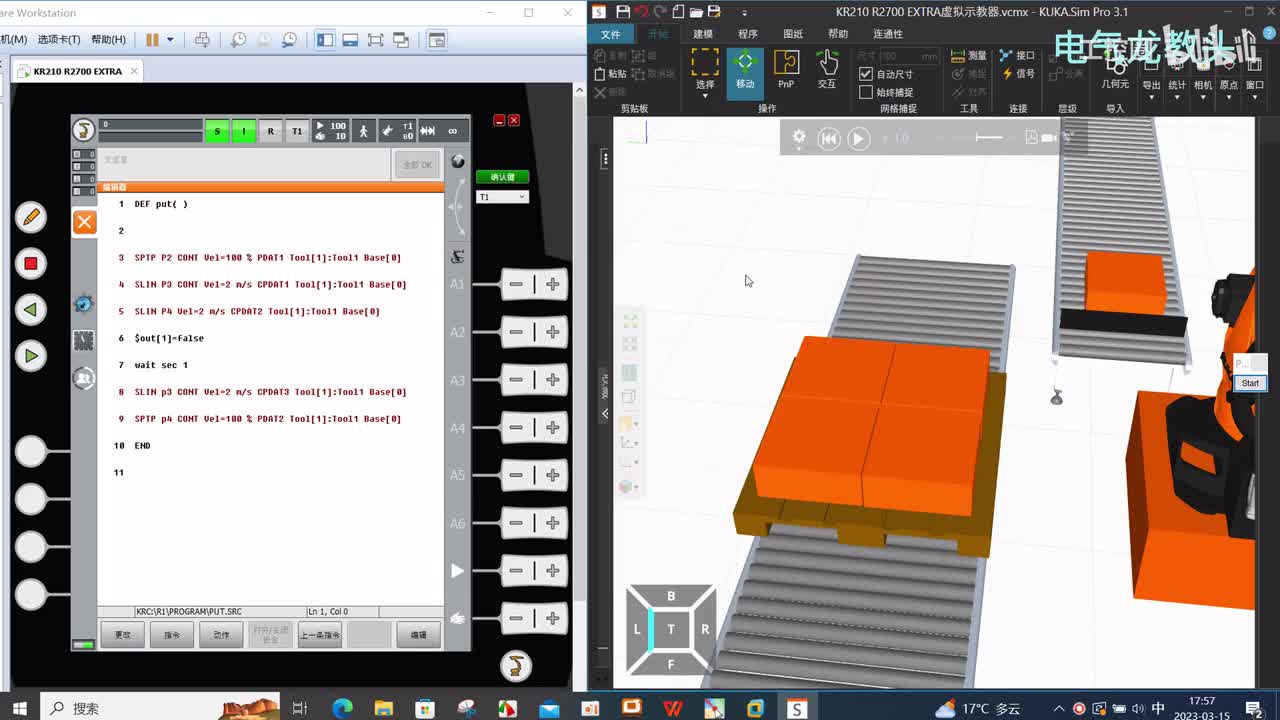
Task: Click the robot icon button below jog keys
Action: (516, 665)
